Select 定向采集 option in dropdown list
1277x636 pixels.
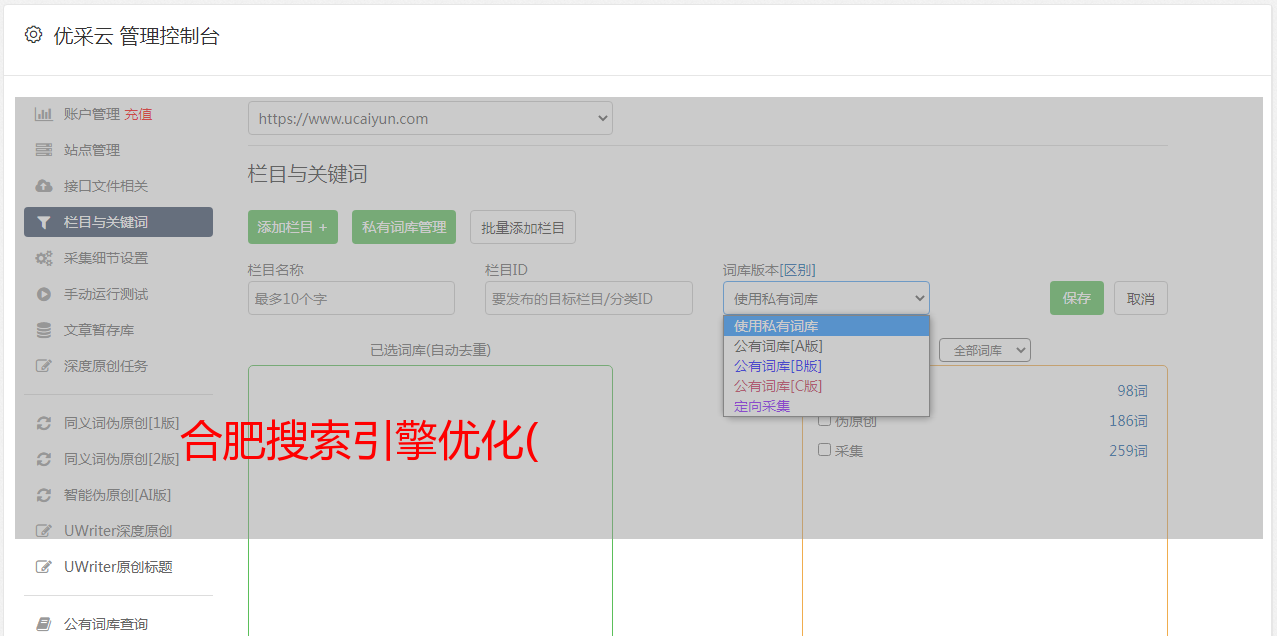click(762, 406)
